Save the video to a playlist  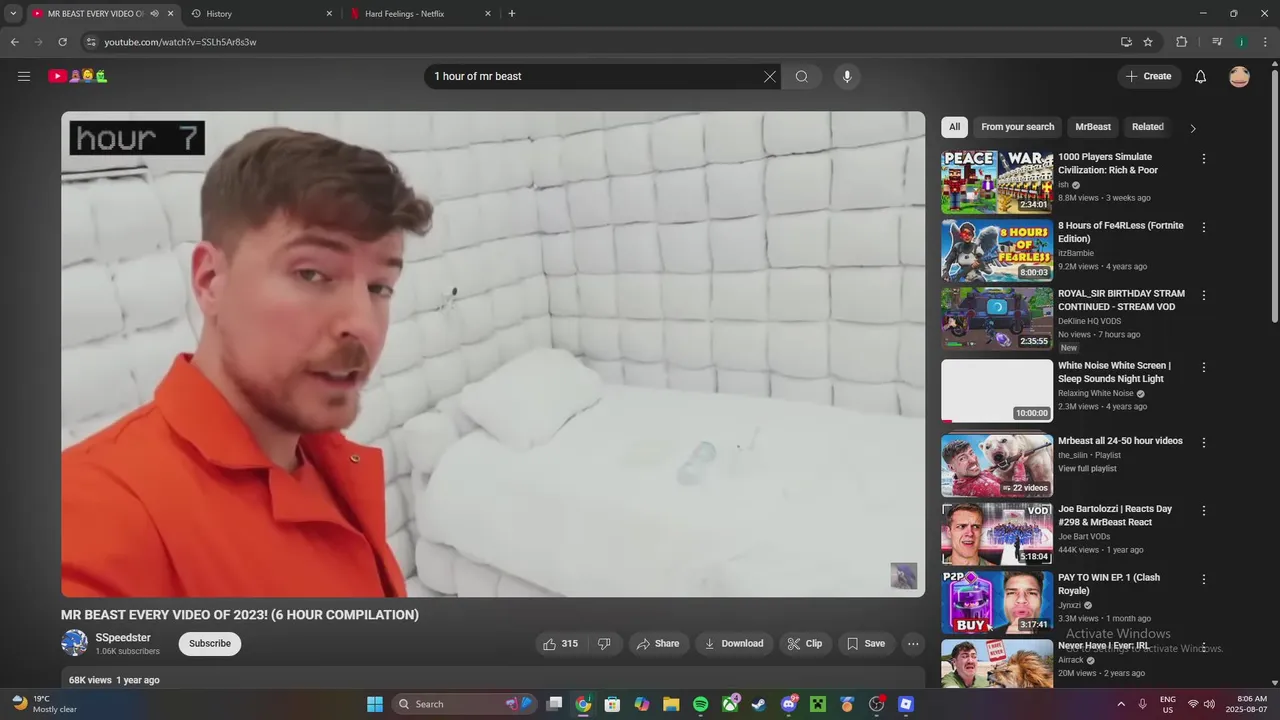pos(866,644)
